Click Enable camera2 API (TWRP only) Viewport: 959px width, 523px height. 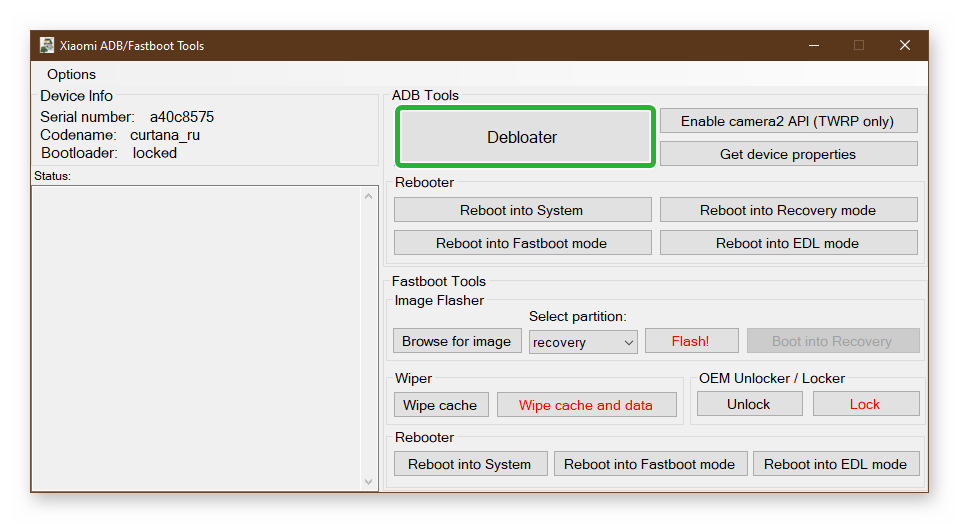[x=787, y=121]
